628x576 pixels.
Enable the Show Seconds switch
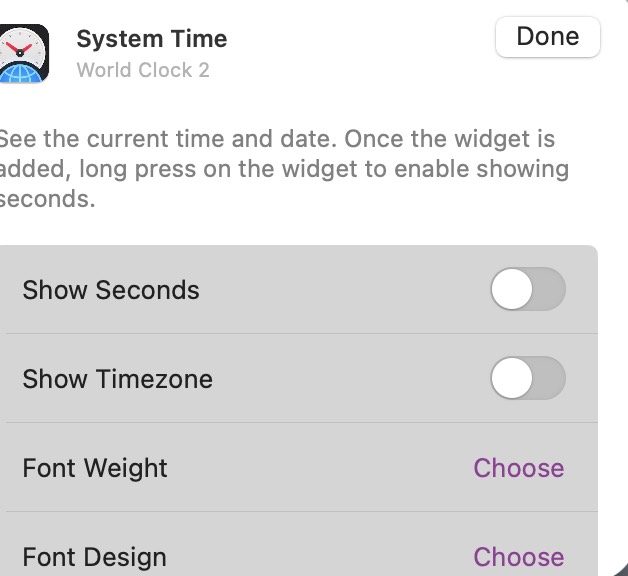[527, 290]
